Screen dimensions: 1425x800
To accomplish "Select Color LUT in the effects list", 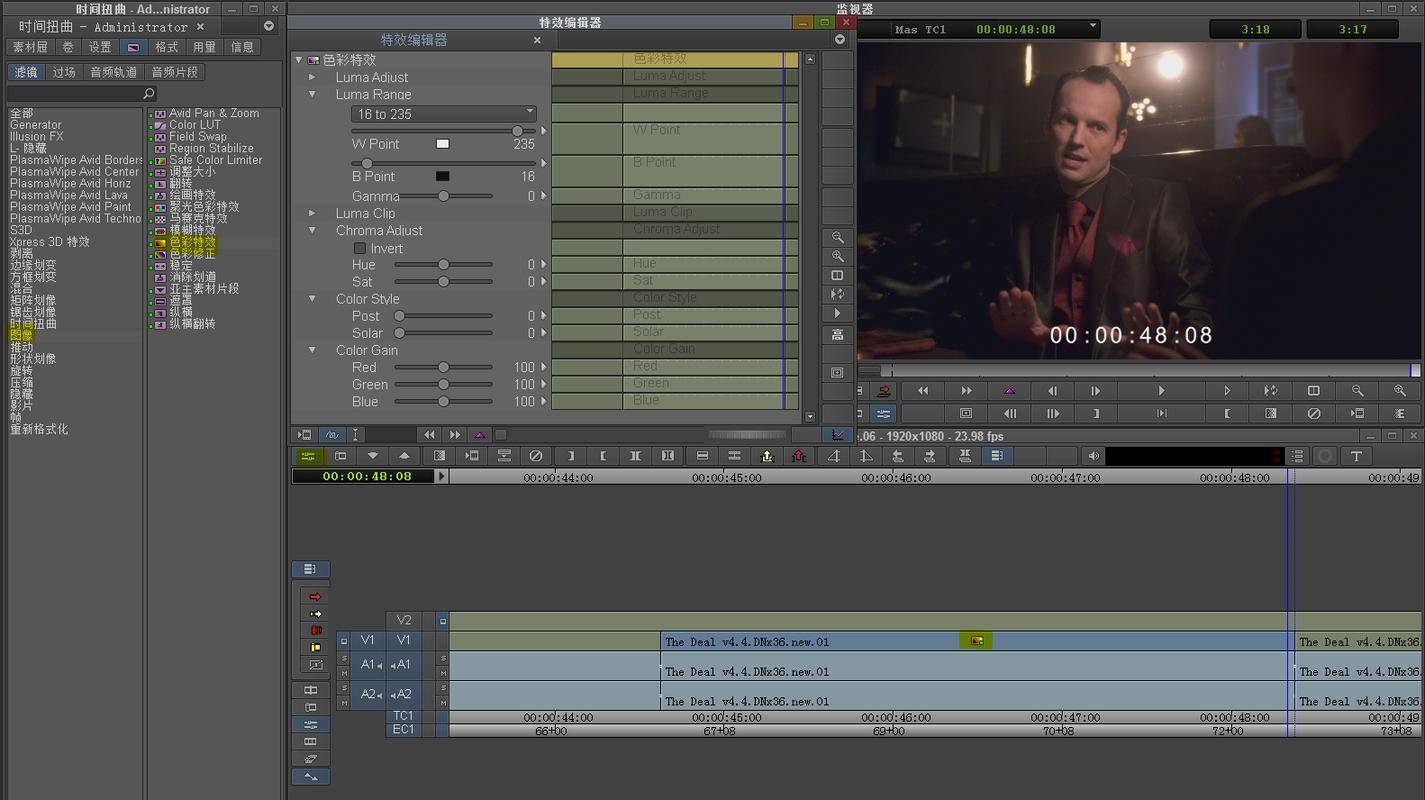I will (194, 125).
